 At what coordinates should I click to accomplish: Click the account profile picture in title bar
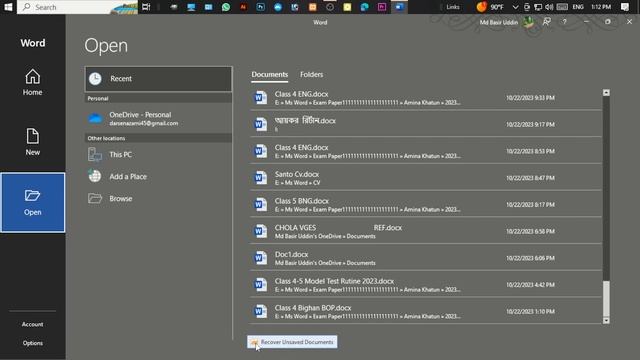(529, 22)
